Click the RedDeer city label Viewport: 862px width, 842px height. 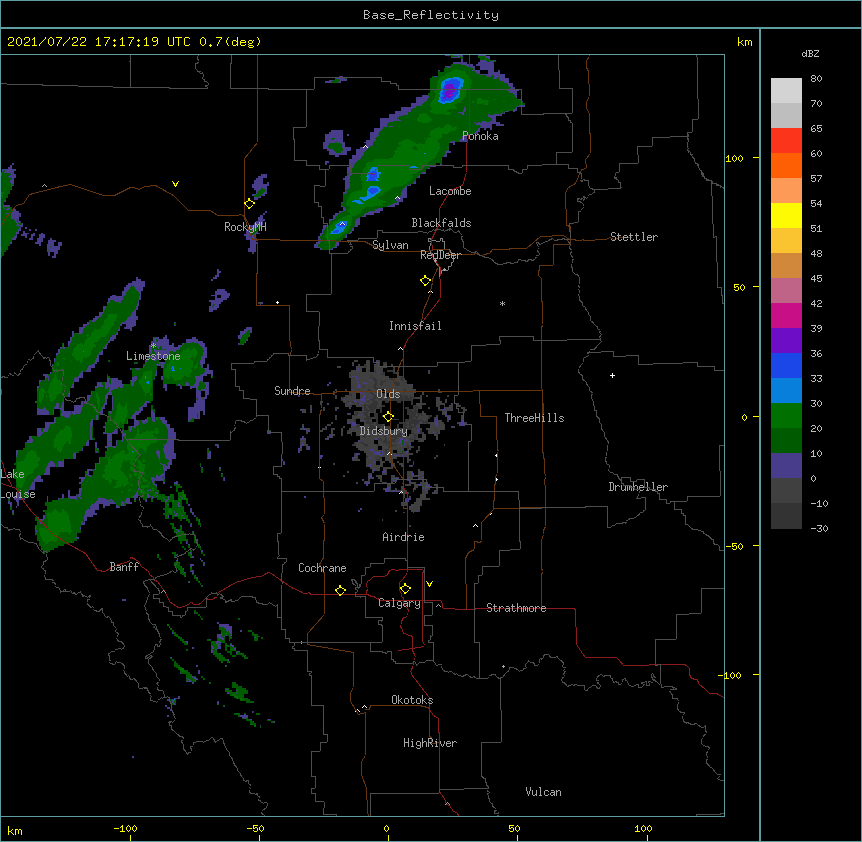[x=440, y=255]
